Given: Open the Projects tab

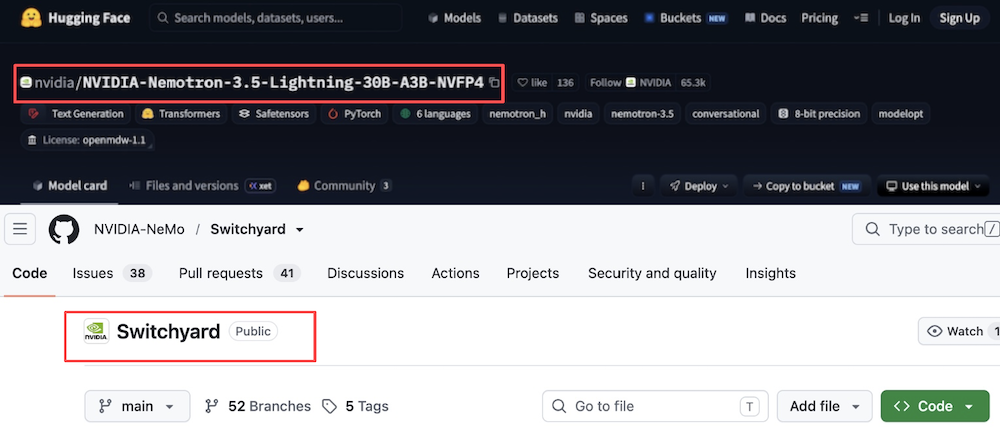Looking at the screenshot, I should [x=533, y=273].
